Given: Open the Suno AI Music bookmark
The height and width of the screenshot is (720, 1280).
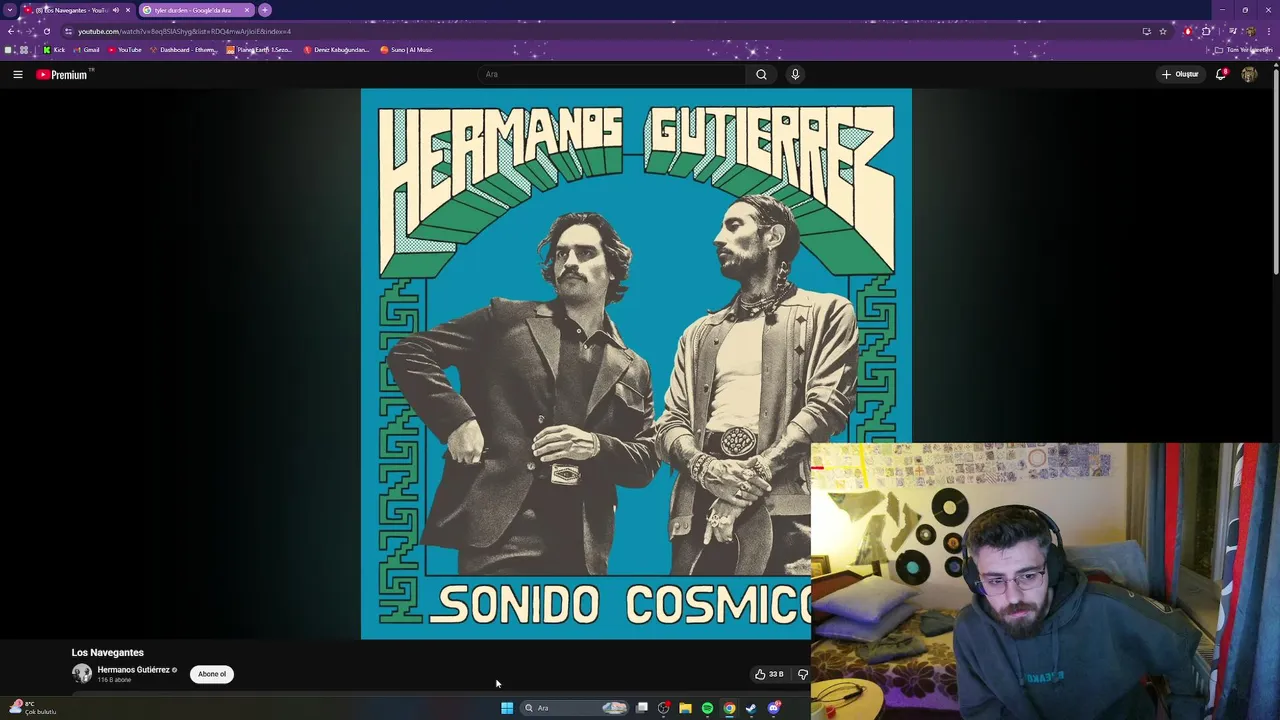Looking at the screenshot, I should click(407, 50).
